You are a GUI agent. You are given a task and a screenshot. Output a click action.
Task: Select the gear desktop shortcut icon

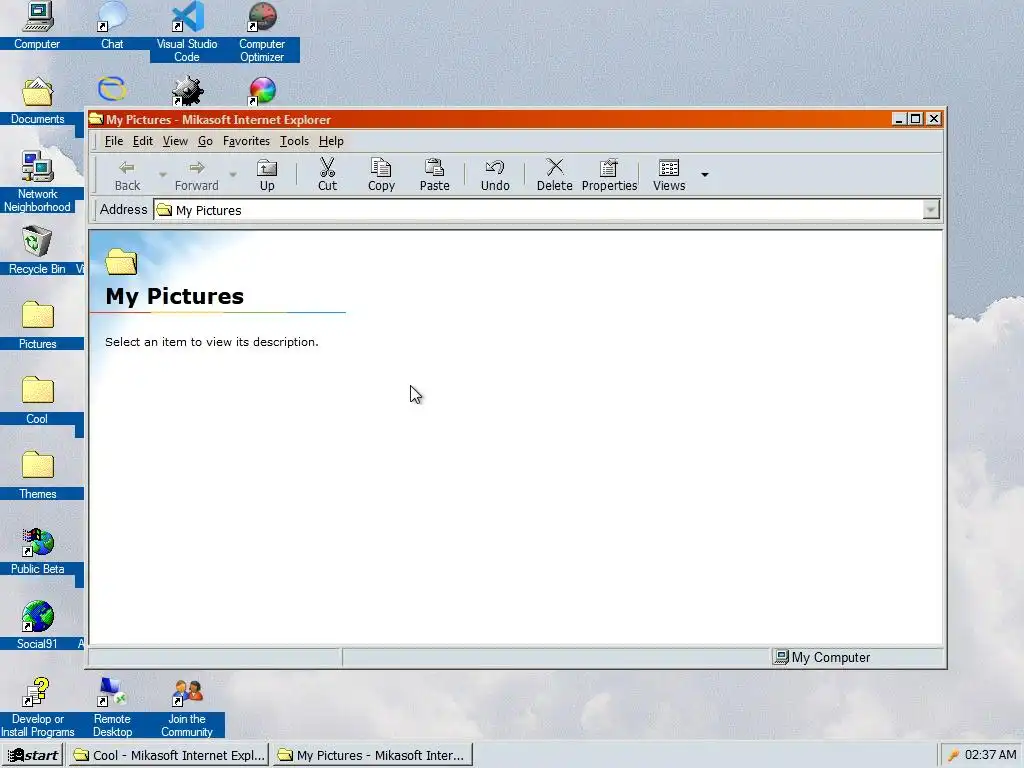[187, 90]
